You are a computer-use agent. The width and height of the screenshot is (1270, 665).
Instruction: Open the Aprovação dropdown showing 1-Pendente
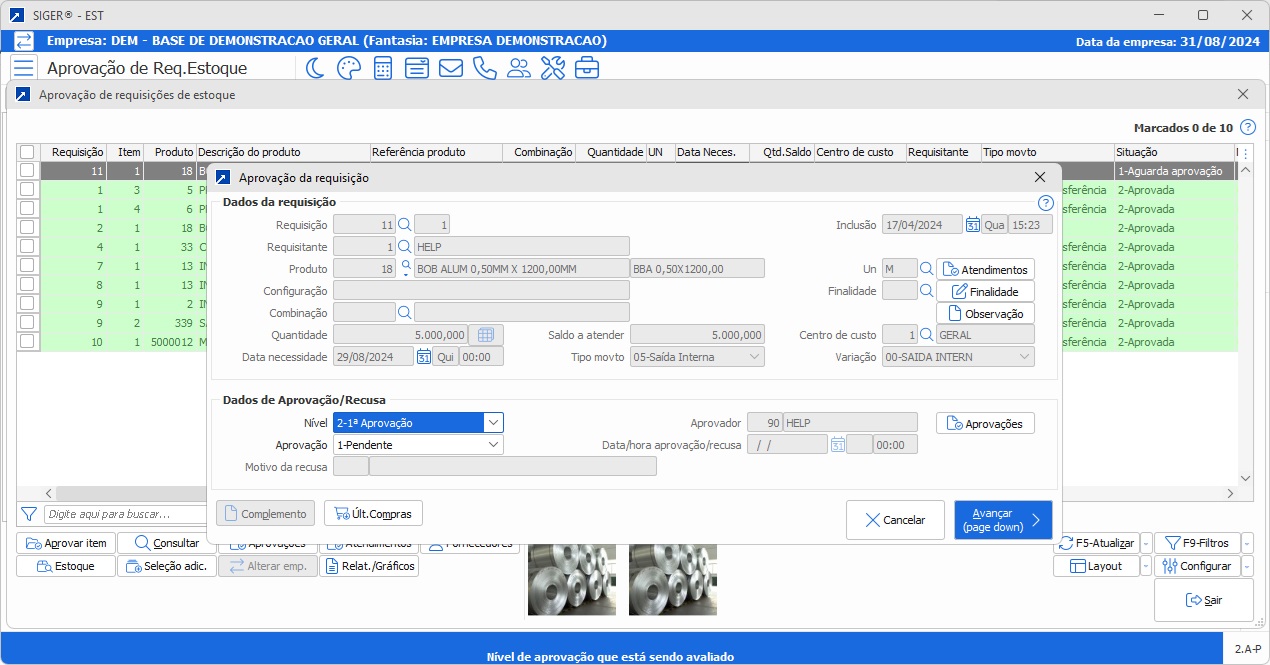pos(493,444)
